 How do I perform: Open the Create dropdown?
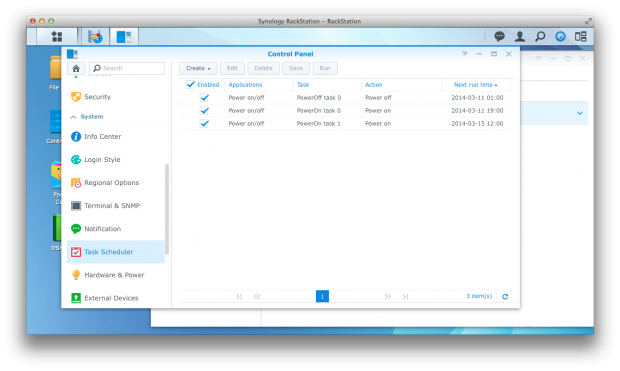(x=198, y=68)
